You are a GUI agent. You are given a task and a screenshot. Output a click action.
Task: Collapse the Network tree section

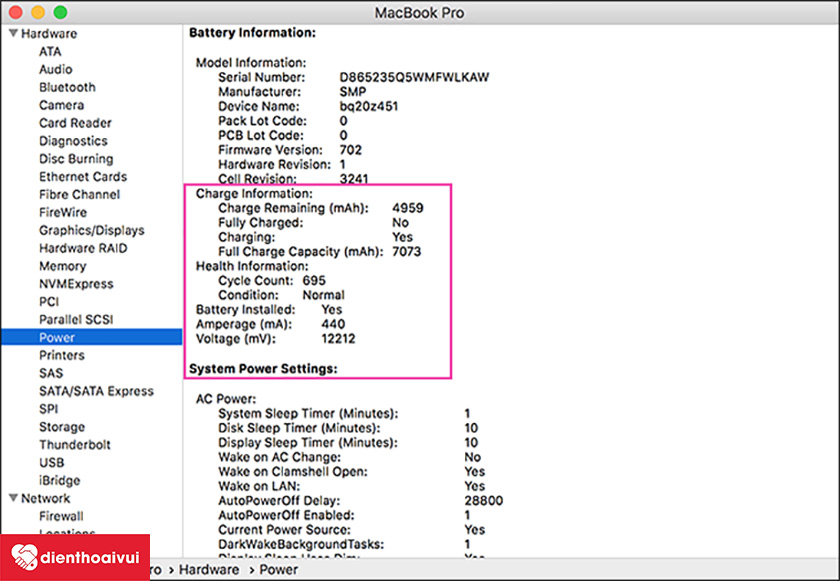[x=12, y=498]
